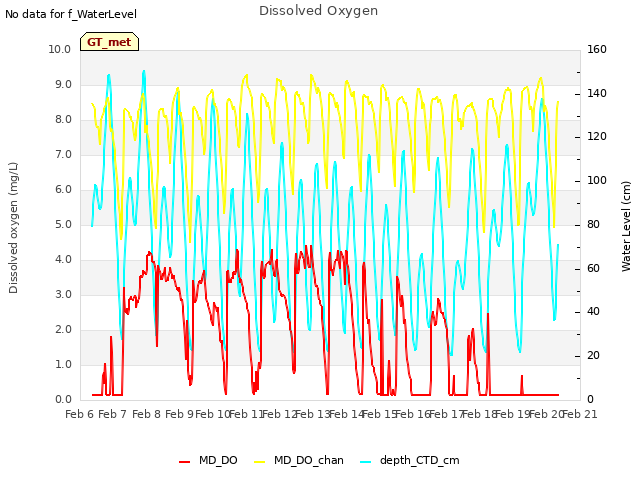Click the Water Level (cm) axis label
Screen dimensions: 640x480
click(626, 227)
